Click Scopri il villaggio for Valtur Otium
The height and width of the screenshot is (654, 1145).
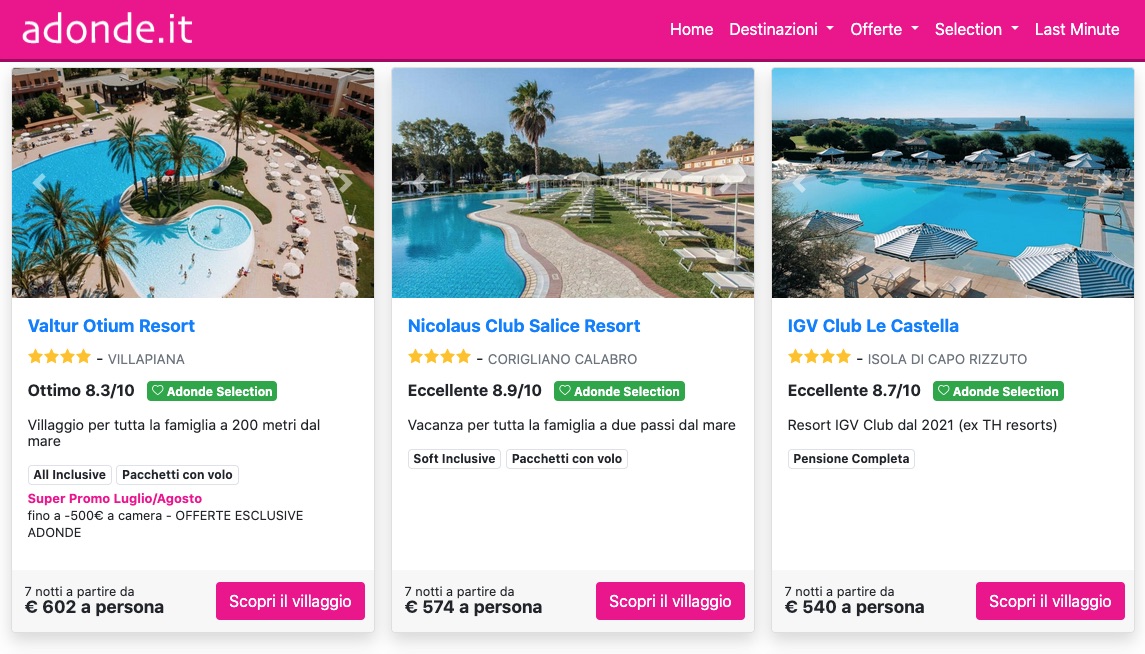click(290, 601)
